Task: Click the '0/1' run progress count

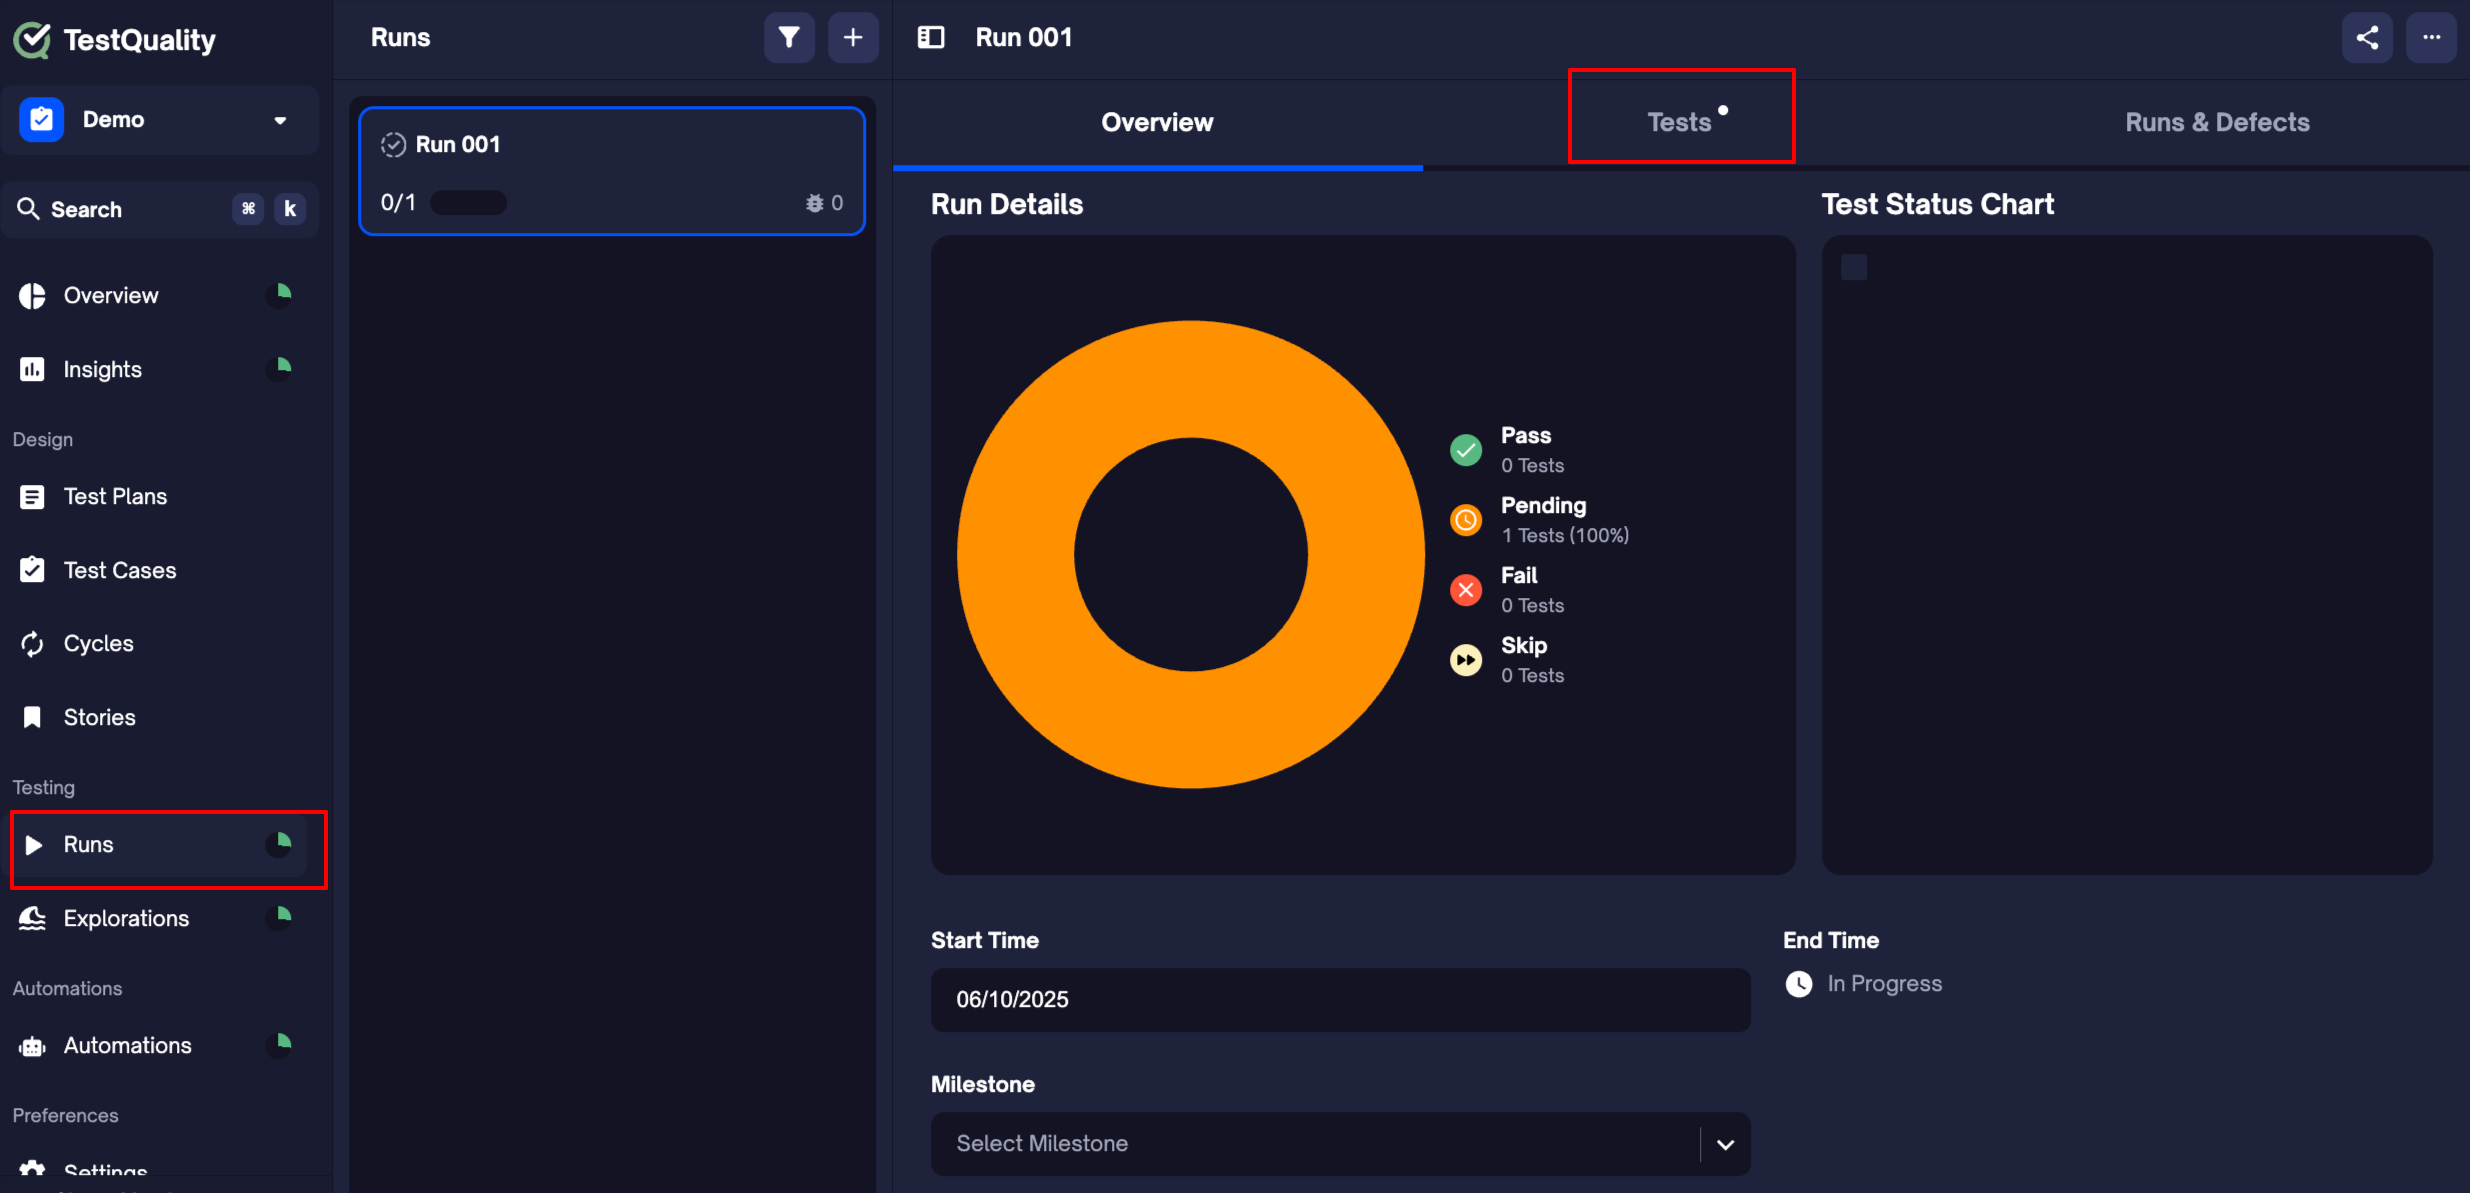Action: [398, 203]
